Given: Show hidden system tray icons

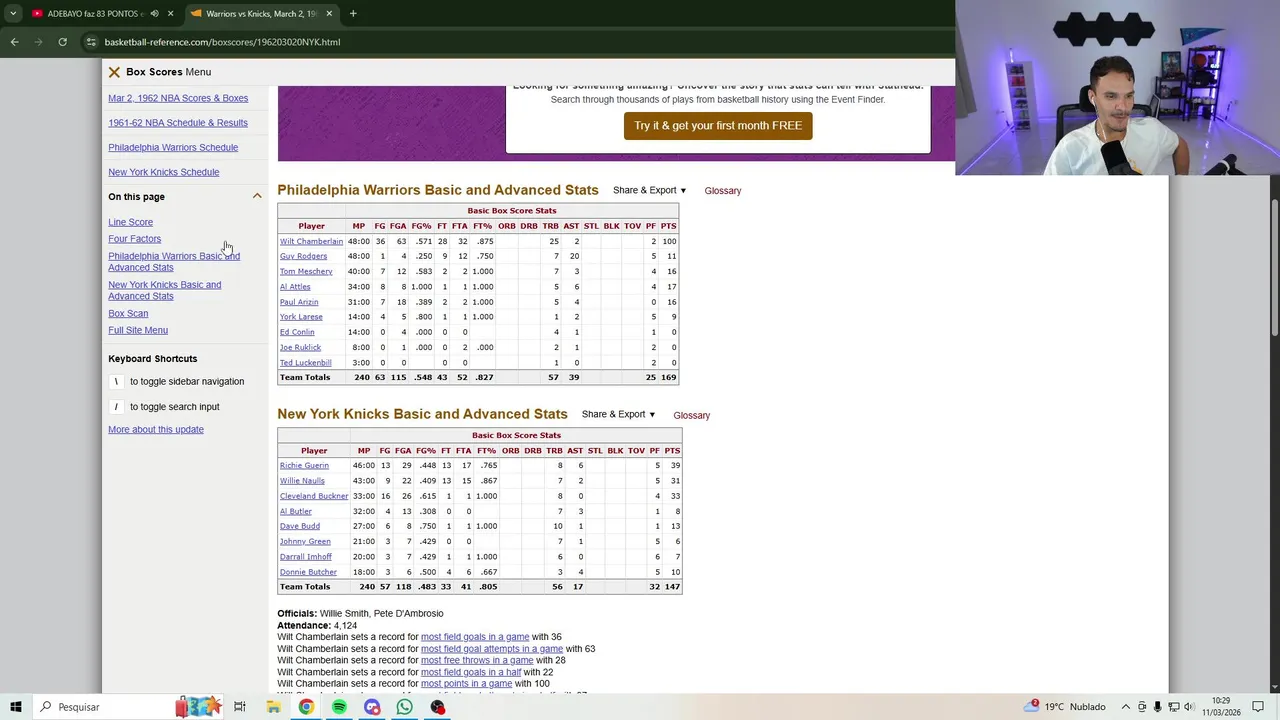Looking at the screenshot, I should click(x=1125, y=707).
